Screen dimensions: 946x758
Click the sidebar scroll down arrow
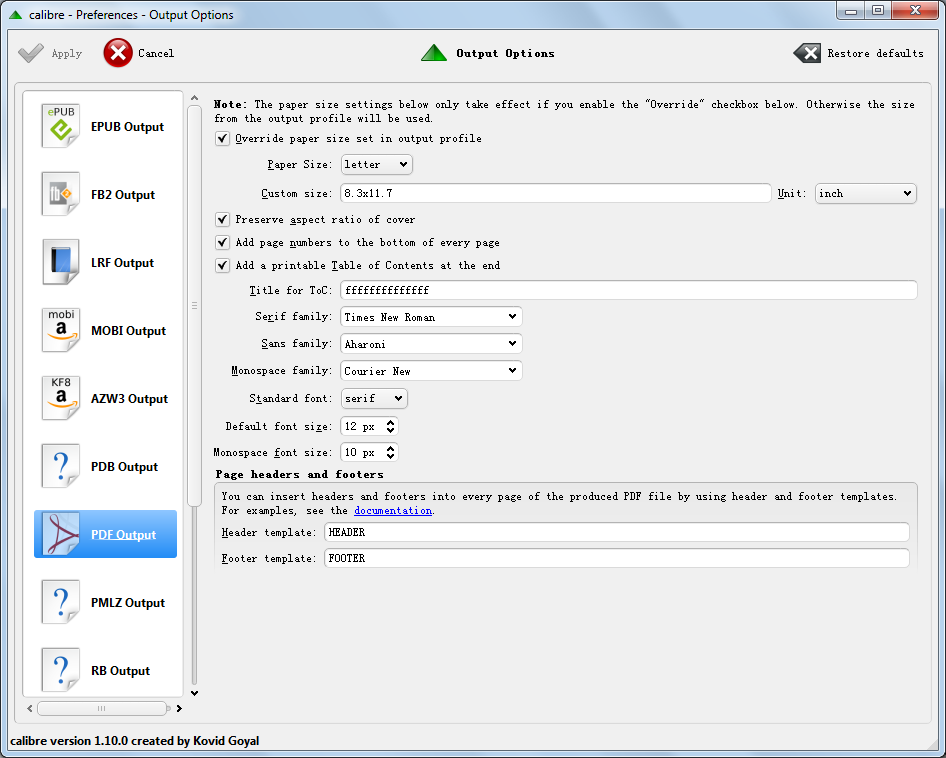[194, 693]
